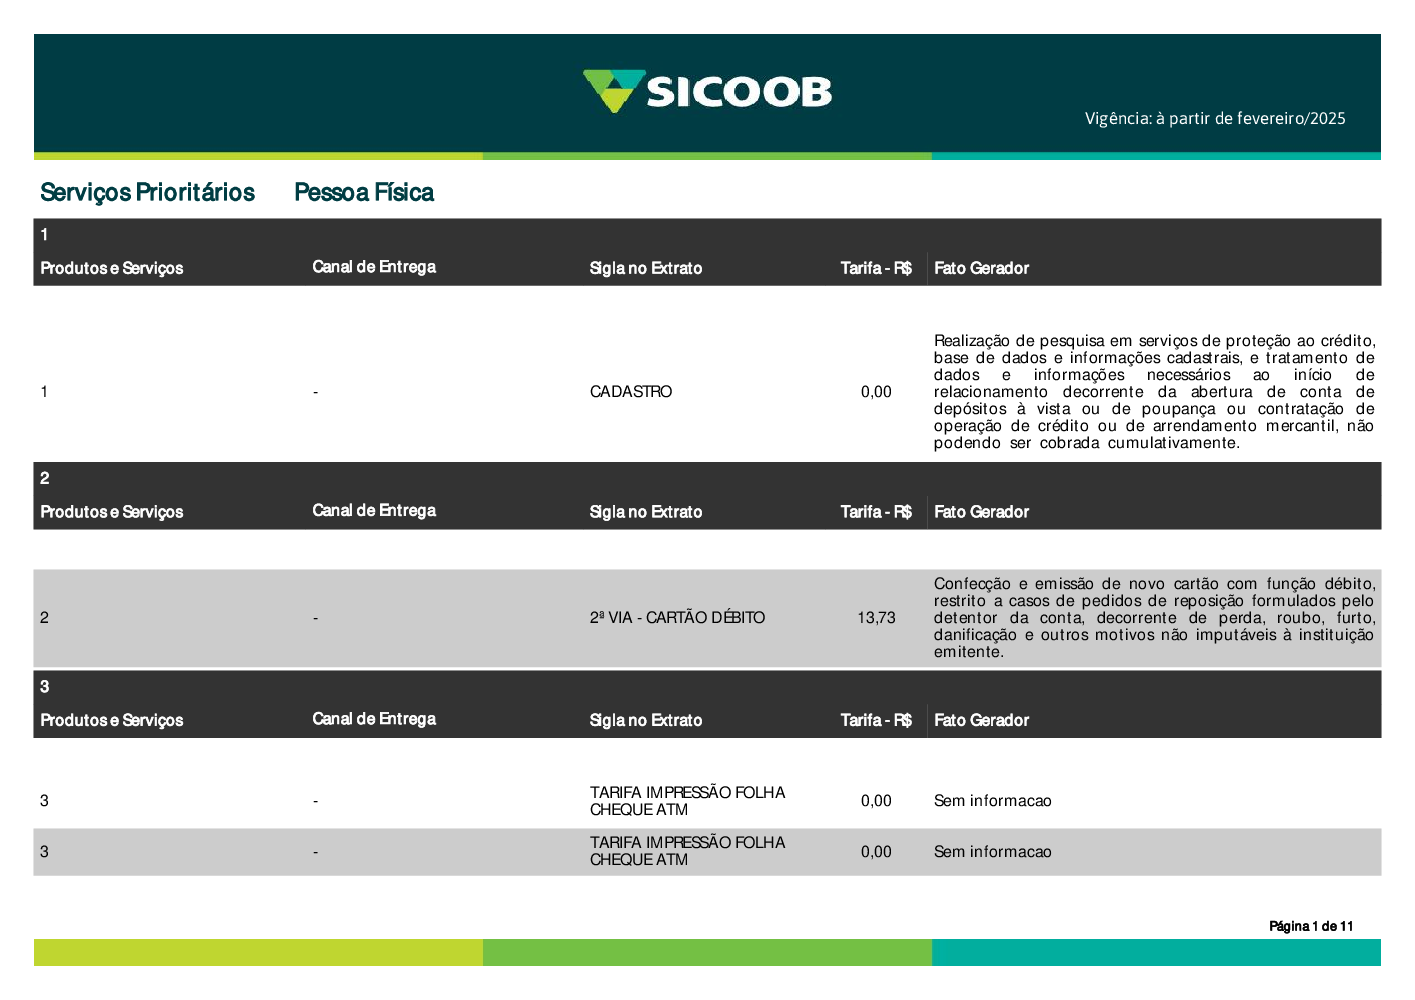Click Tarifa - R$ header in section 1
The image size is (1415, 1000).
pos(876,268)
